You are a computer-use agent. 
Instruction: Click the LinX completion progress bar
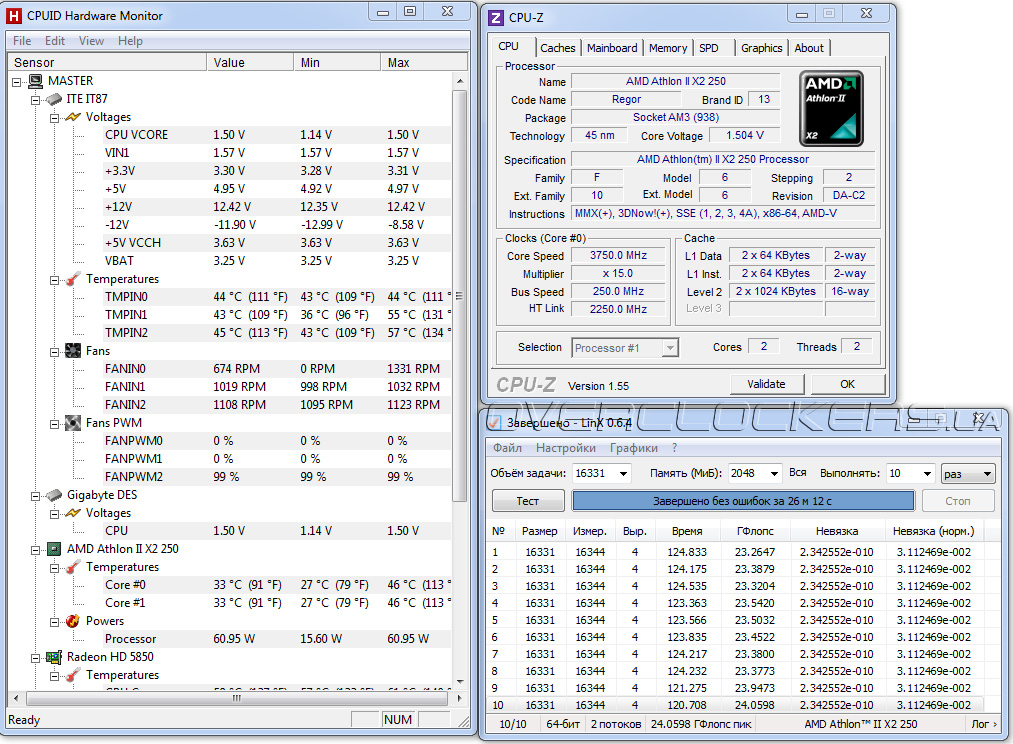tap(743, 501)
